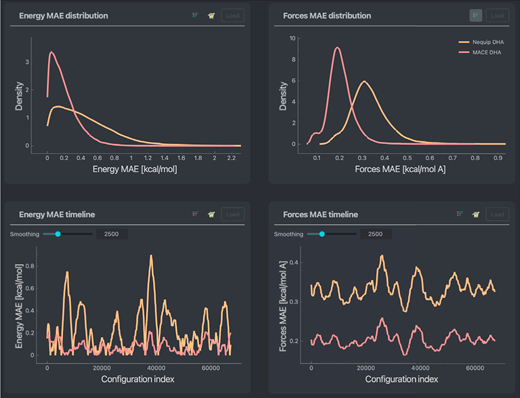
Task: Click Load button in Energy MAE distribution panel
Action: (233, 16)
